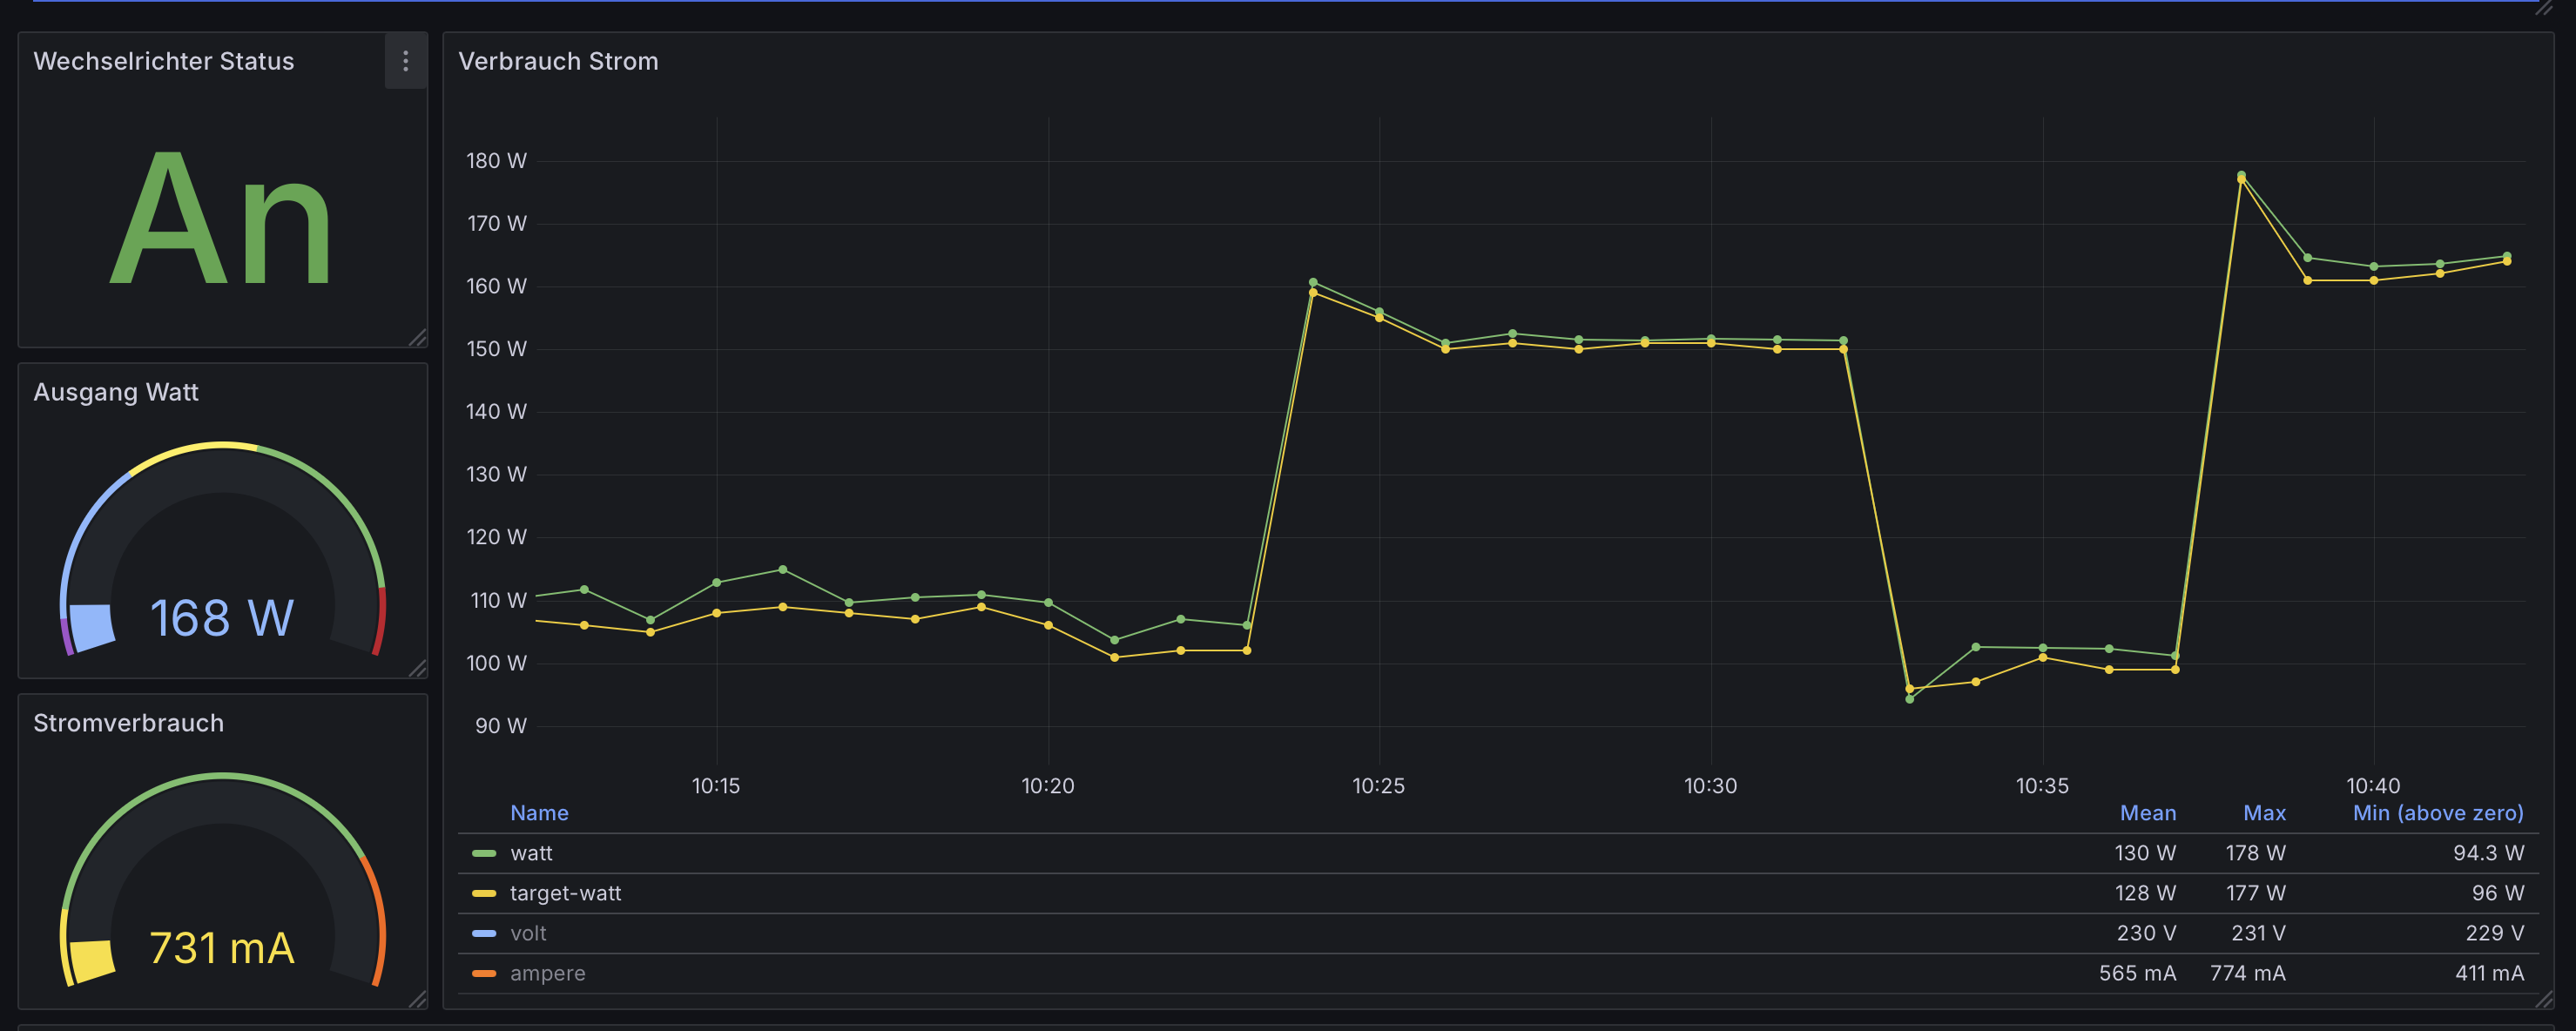Viewport: 2576px width, 1031px height.
Task: Click the 168 W gauge value
Action: pos(222,617)
